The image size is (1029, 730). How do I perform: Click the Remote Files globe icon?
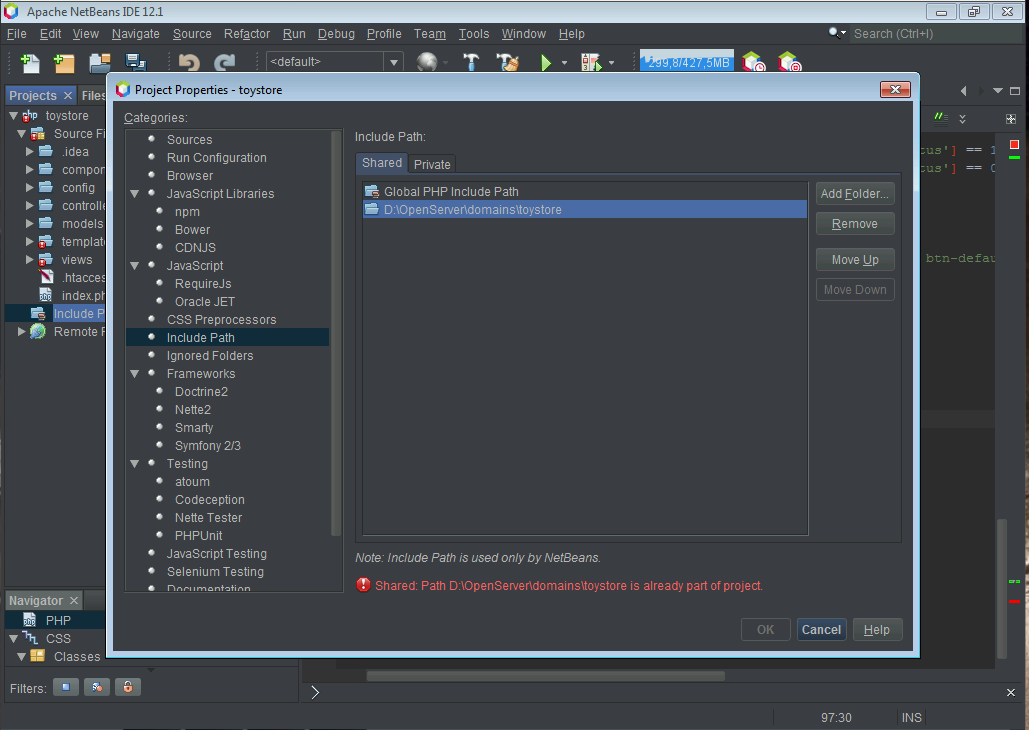point(38,332)
